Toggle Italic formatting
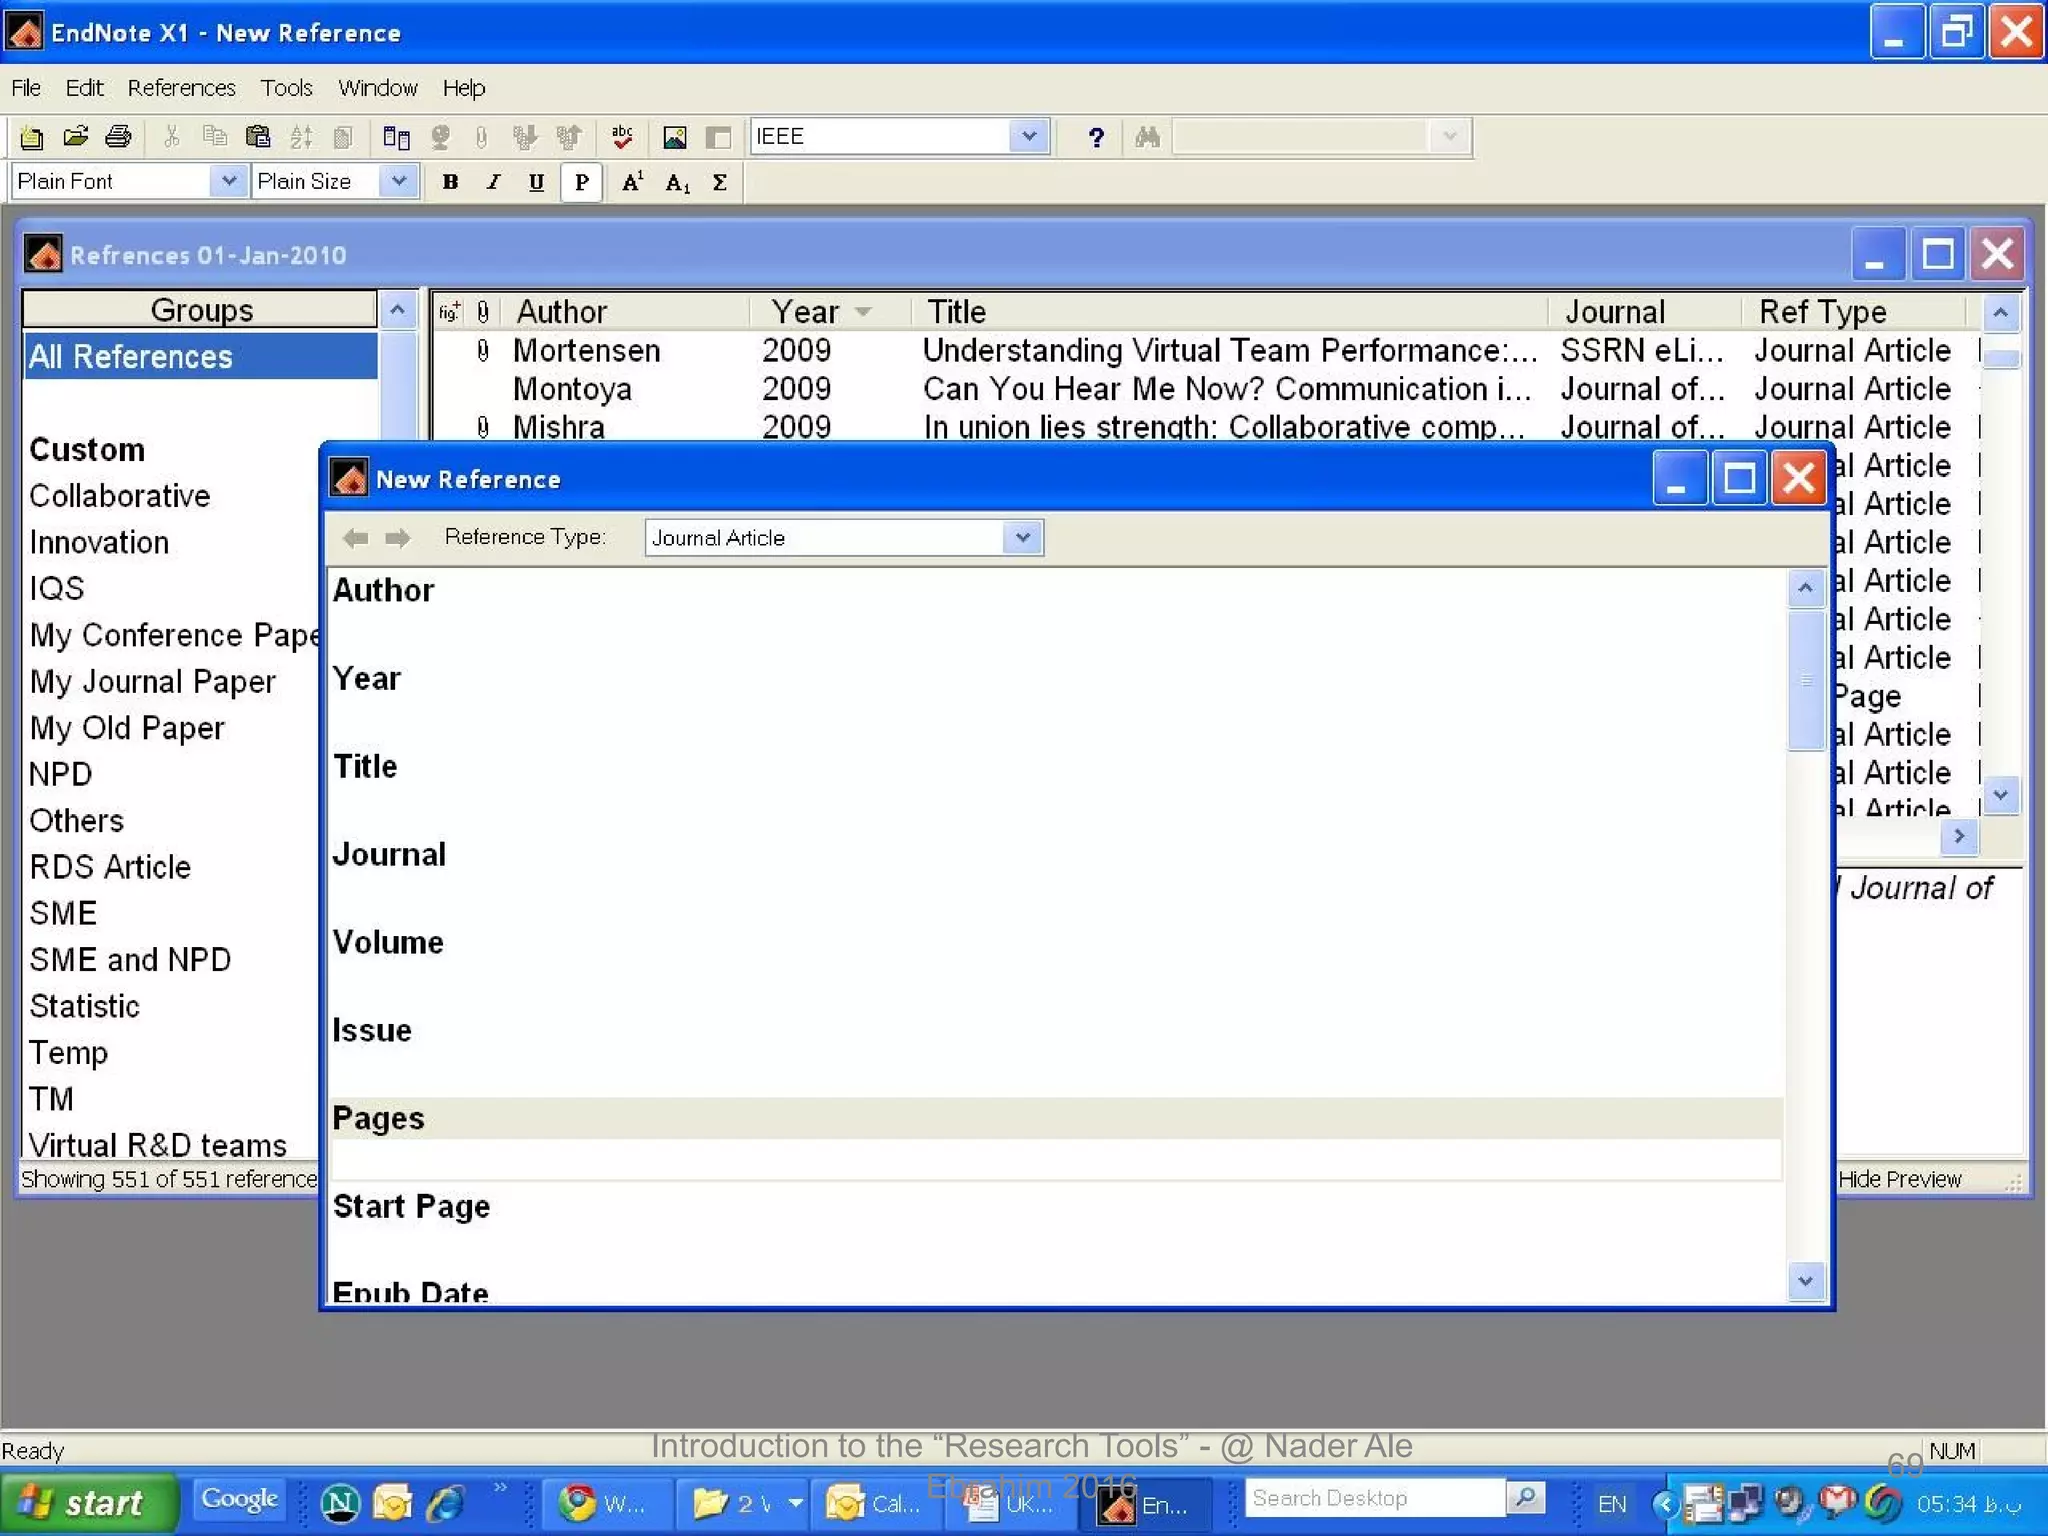The width and height of the screenshot is (2048, 1536). coord(493,183)
